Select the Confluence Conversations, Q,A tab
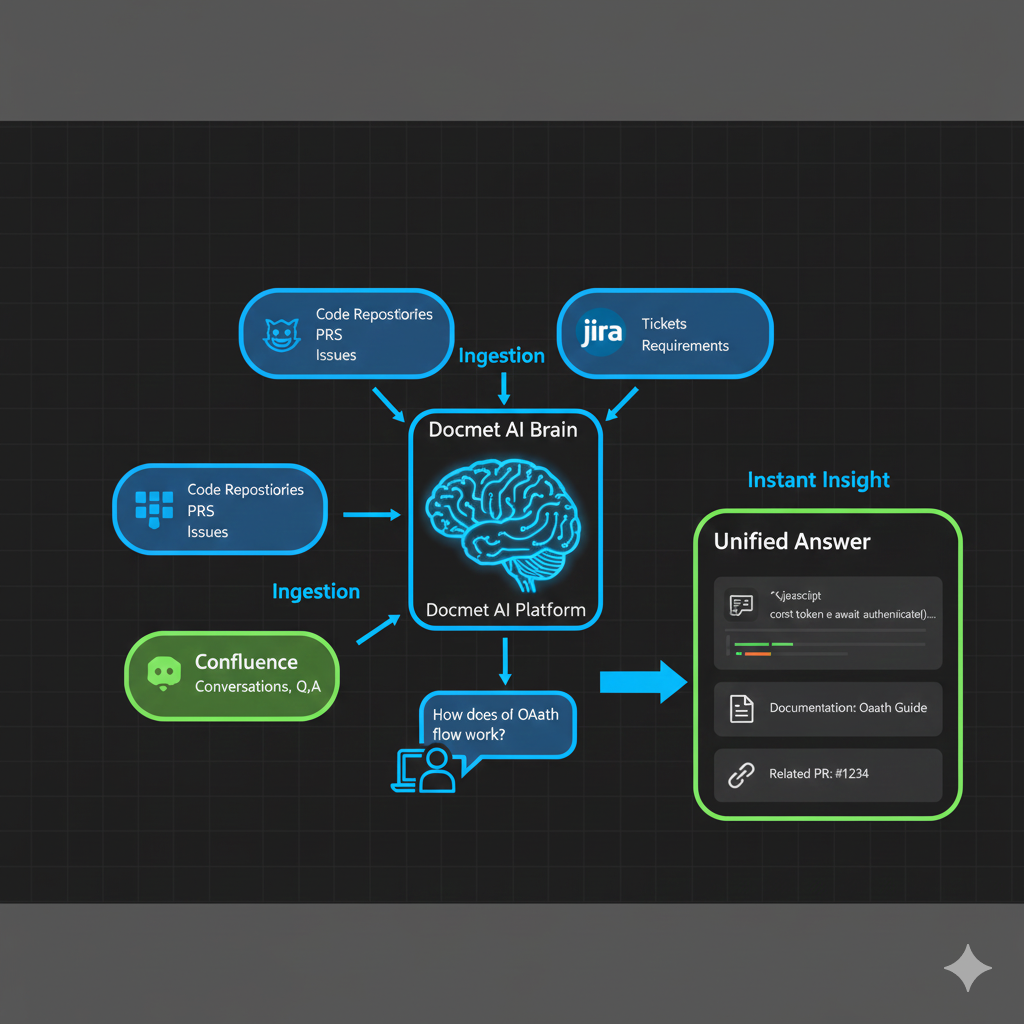 point(231,675)
